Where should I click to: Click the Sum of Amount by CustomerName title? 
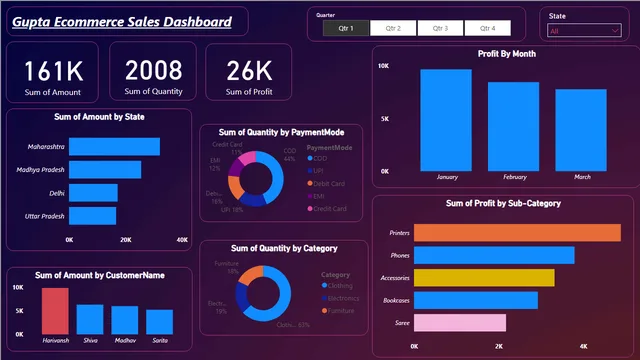tap(100, 275)
